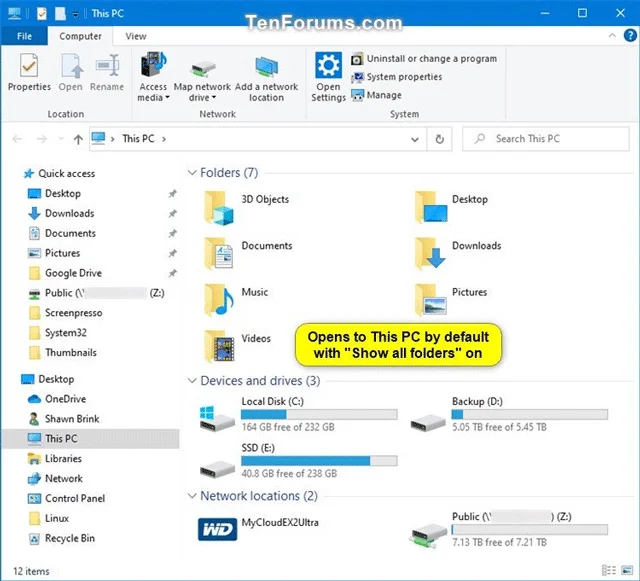Switch to Details view in status bar
This screenshot has width=640, height=581.
(x=609, y=570)
